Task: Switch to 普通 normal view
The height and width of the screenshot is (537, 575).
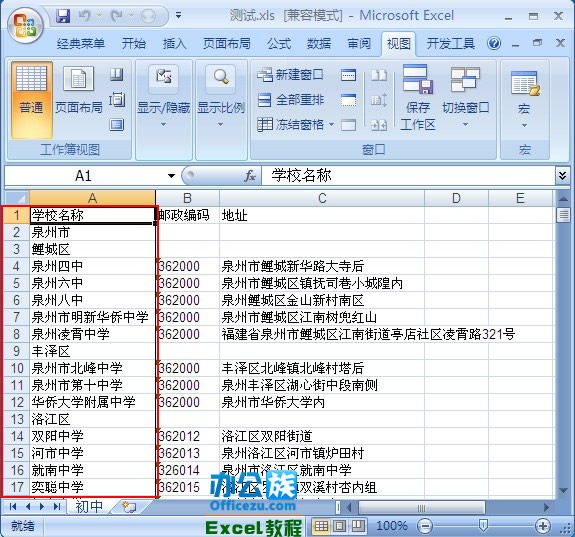Action: click(x=32, y=100)
